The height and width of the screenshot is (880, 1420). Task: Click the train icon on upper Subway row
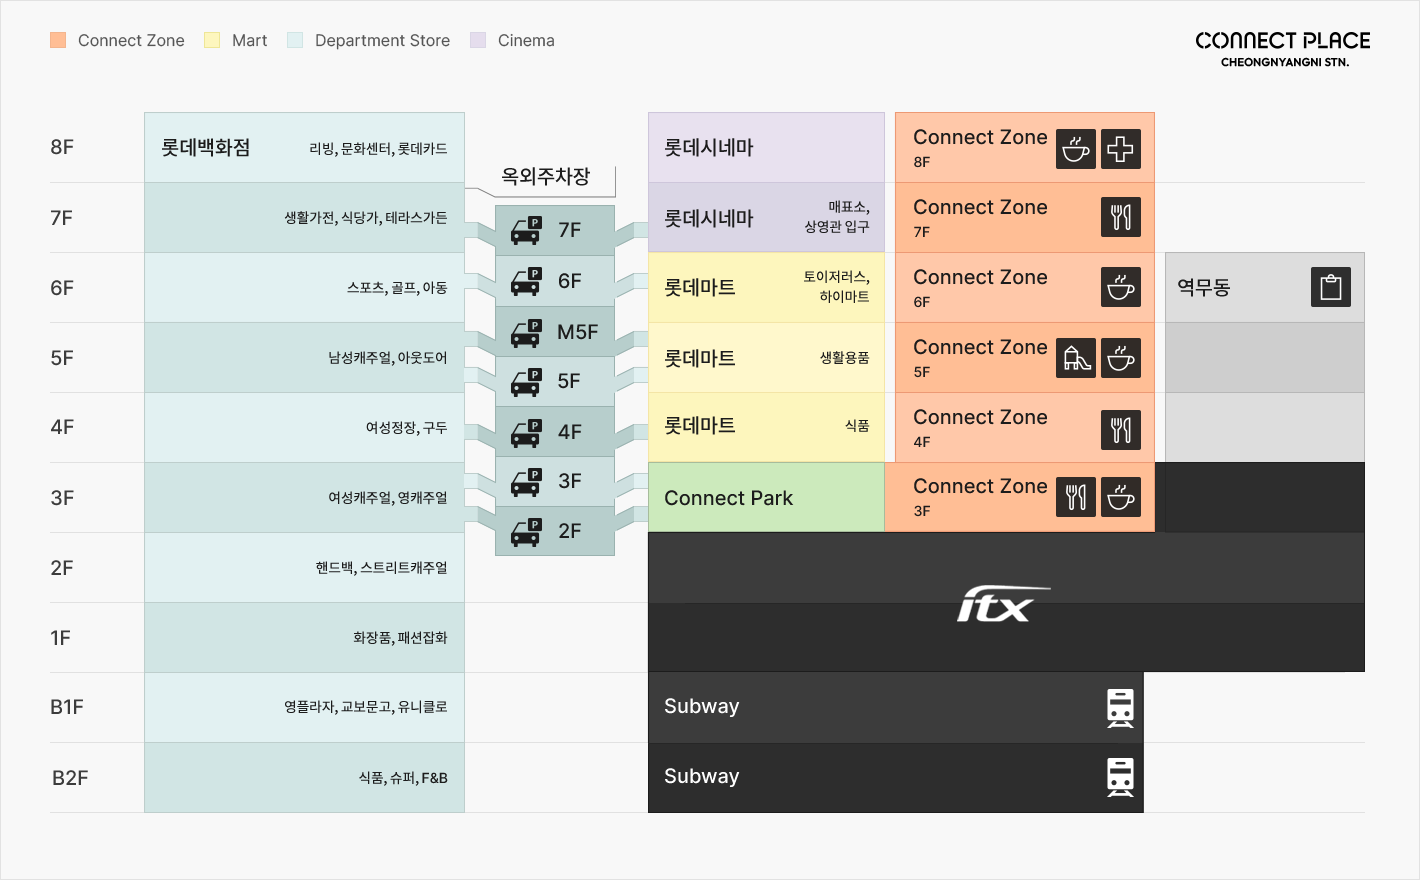click(1121, 707)
